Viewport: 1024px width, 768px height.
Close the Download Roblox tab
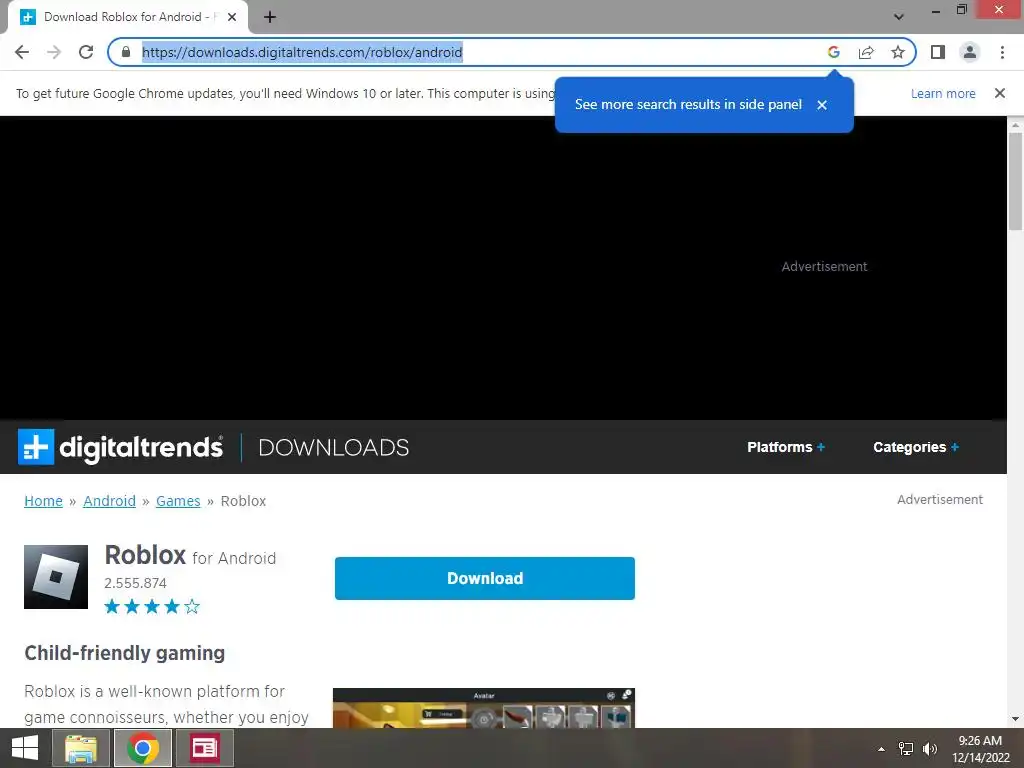click(232, 18)
